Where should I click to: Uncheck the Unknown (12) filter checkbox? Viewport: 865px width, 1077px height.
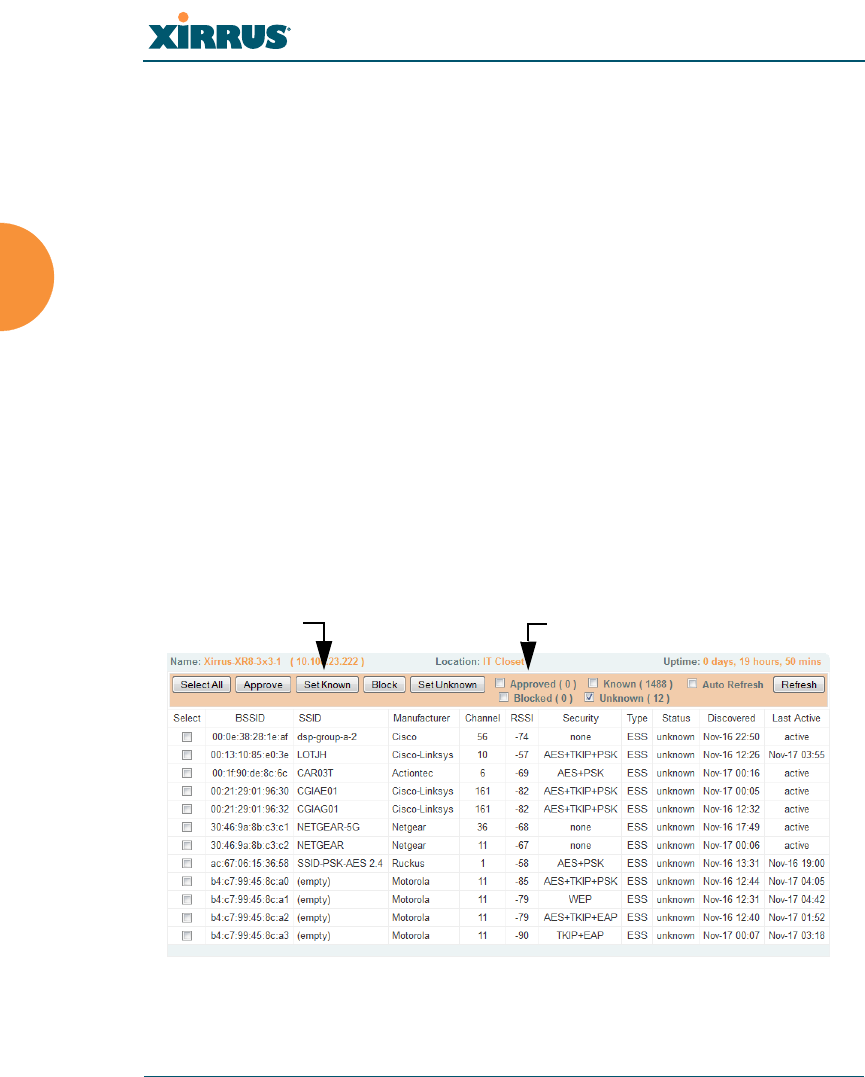[x=589, y=698]
